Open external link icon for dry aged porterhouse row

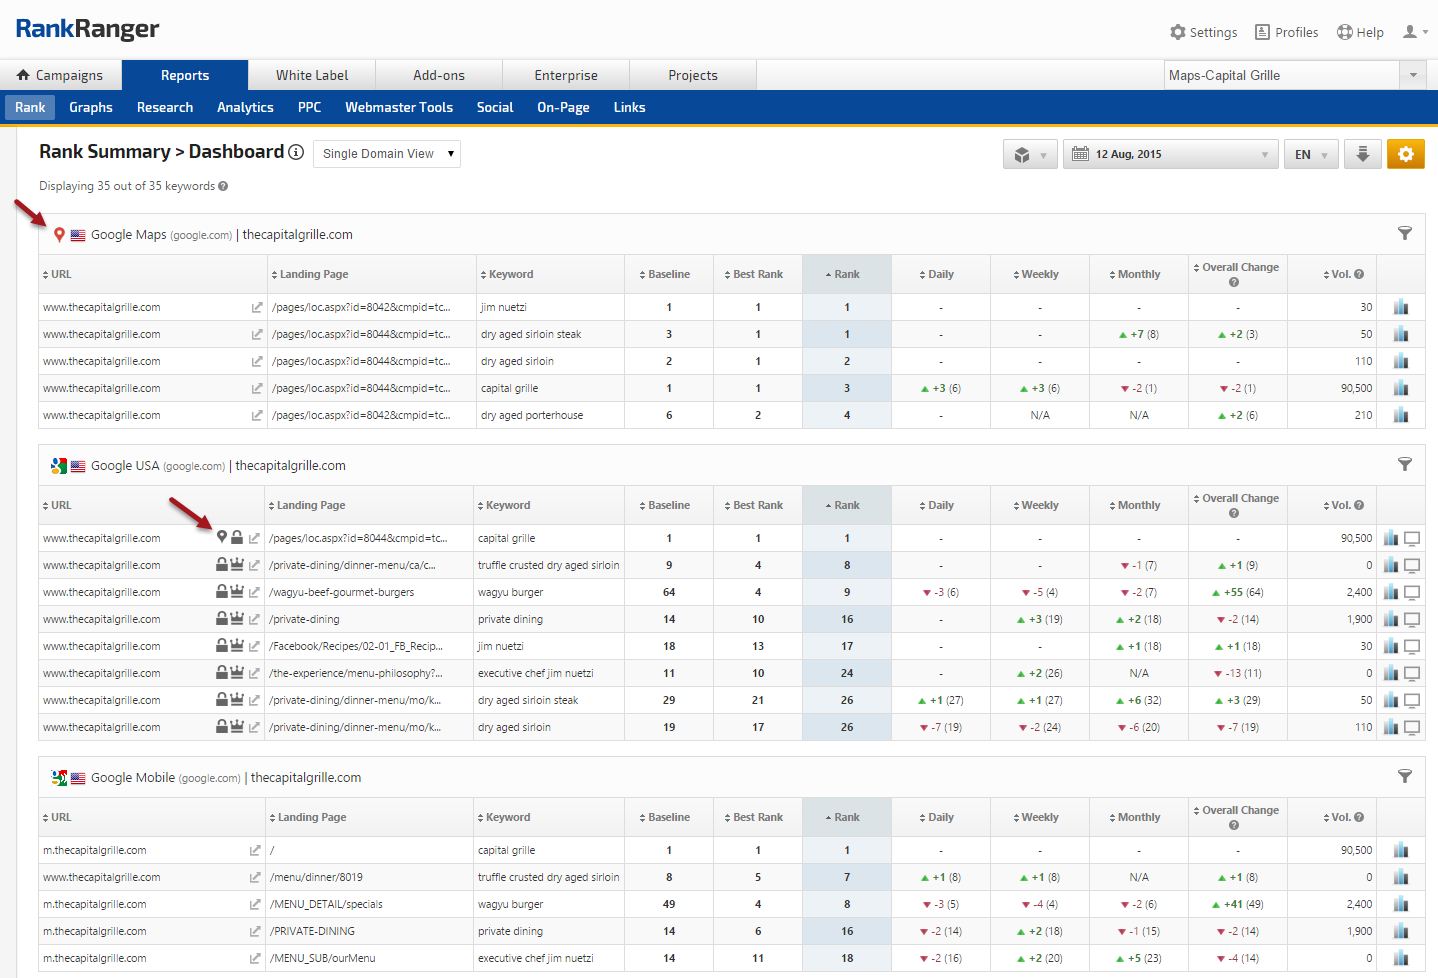[257, 416]
